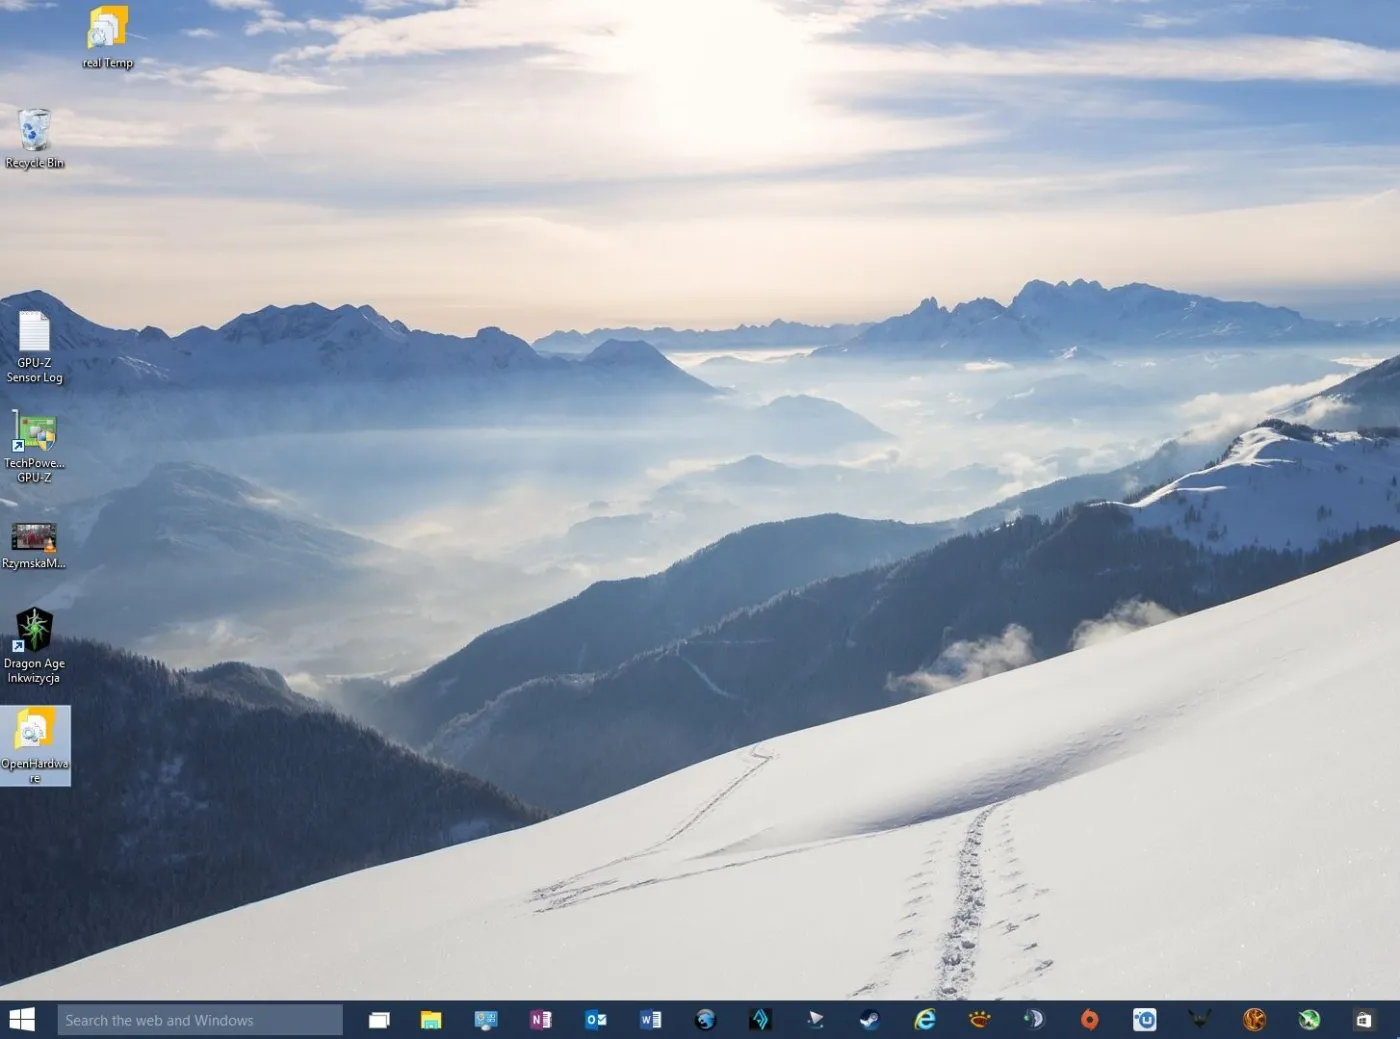Open Microsoft Word from the taskbar
This screenshot has width=1400, height=1039.
(651, 1019)
